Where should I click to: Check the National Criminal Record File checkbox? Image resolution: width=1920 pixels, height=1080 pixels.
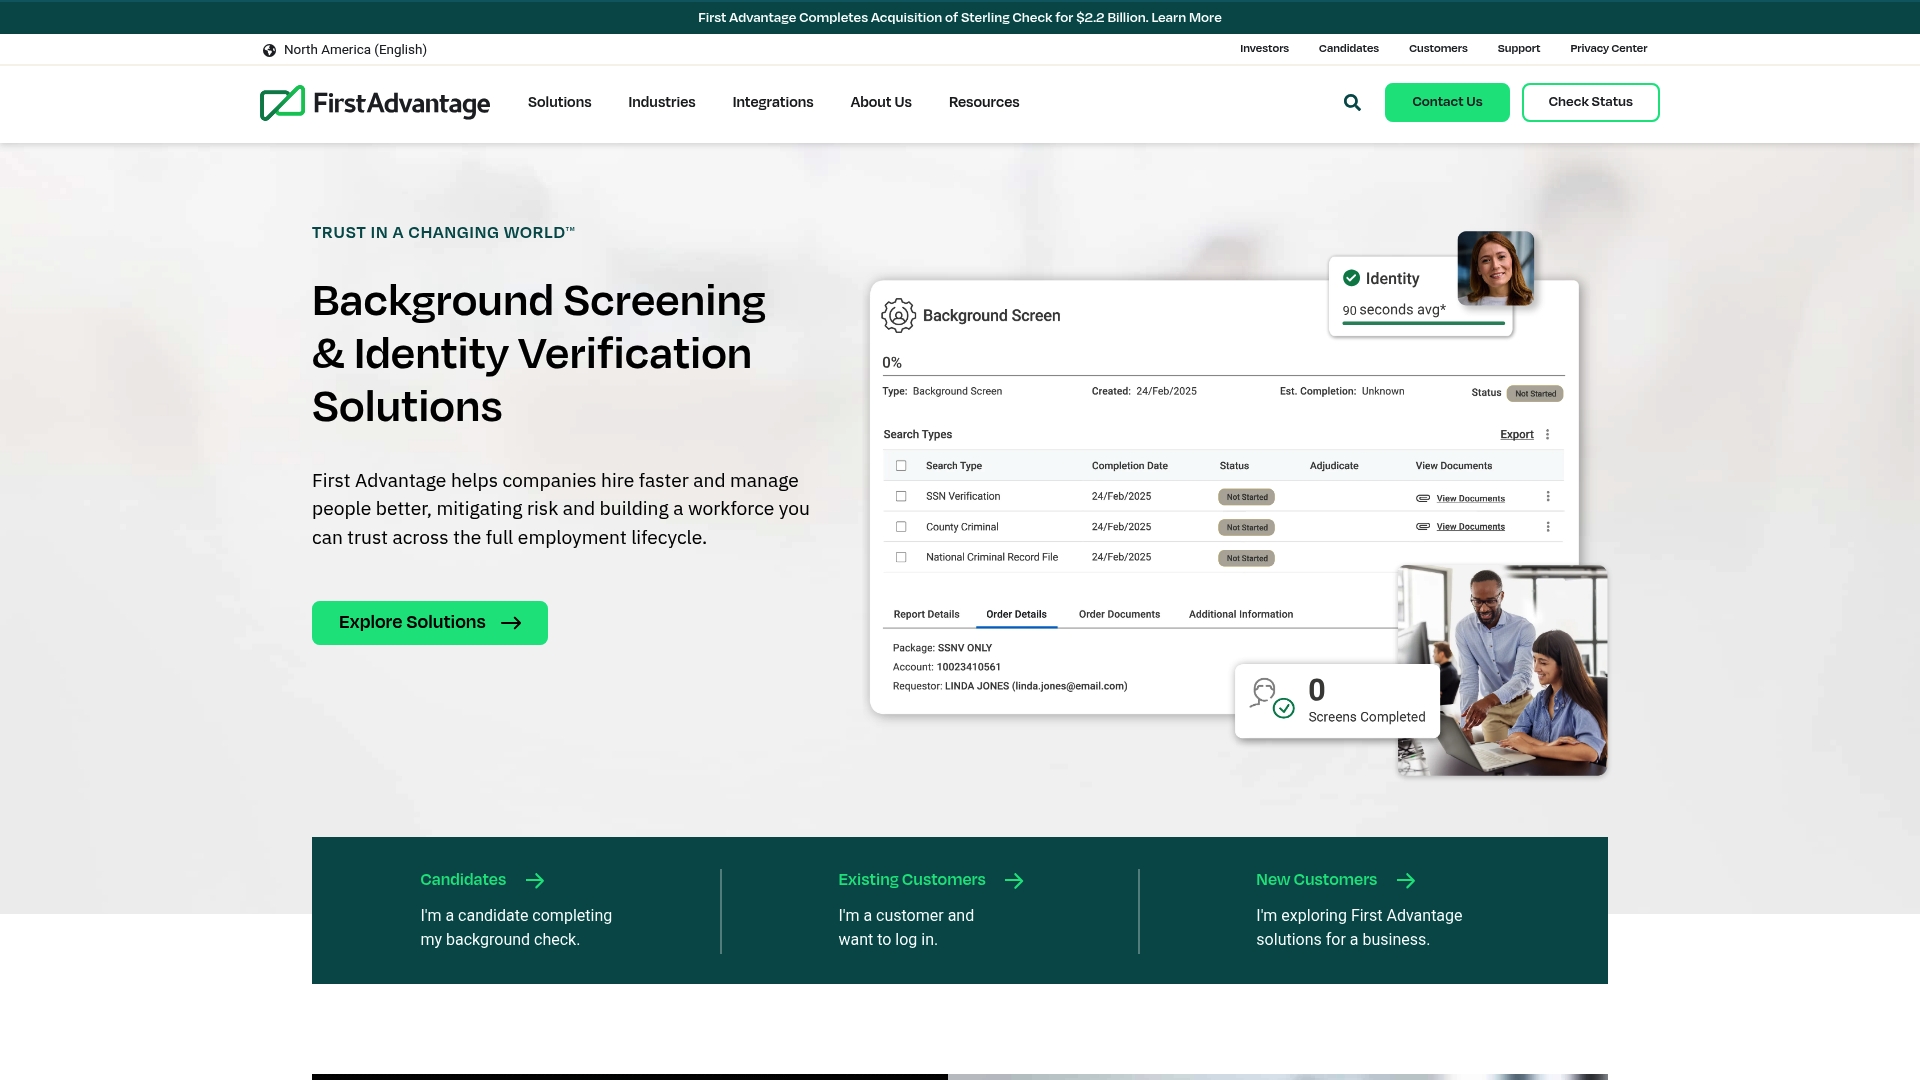click(x=901, y=557)
